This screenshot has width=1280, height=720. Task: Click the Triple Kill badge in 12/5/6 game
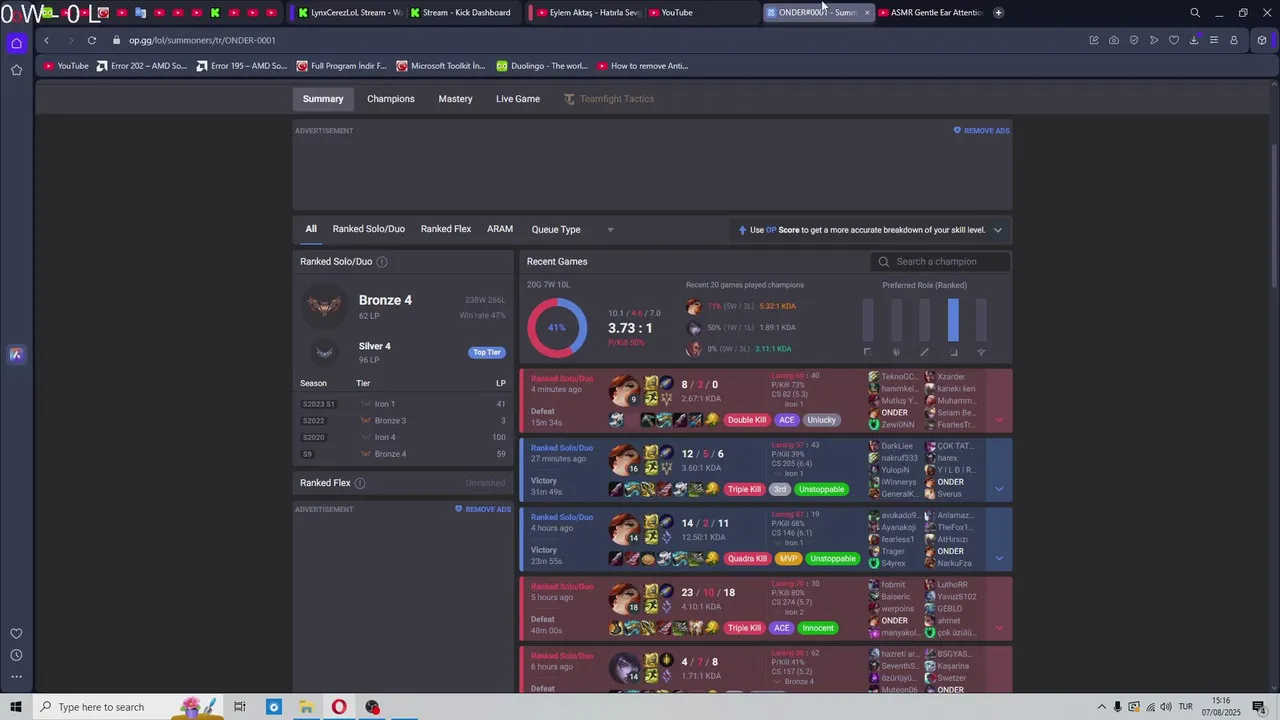744,490
